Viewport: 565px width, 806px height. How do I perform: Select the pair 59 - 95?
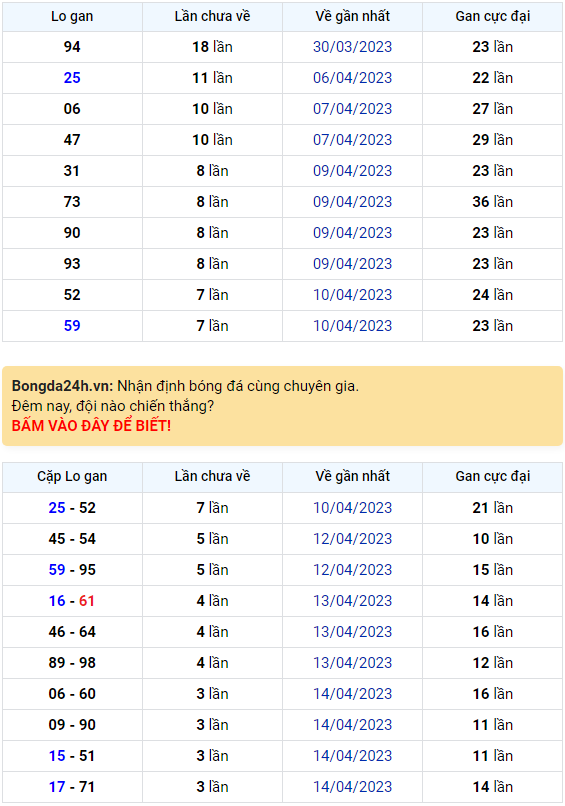click(72, 570)
